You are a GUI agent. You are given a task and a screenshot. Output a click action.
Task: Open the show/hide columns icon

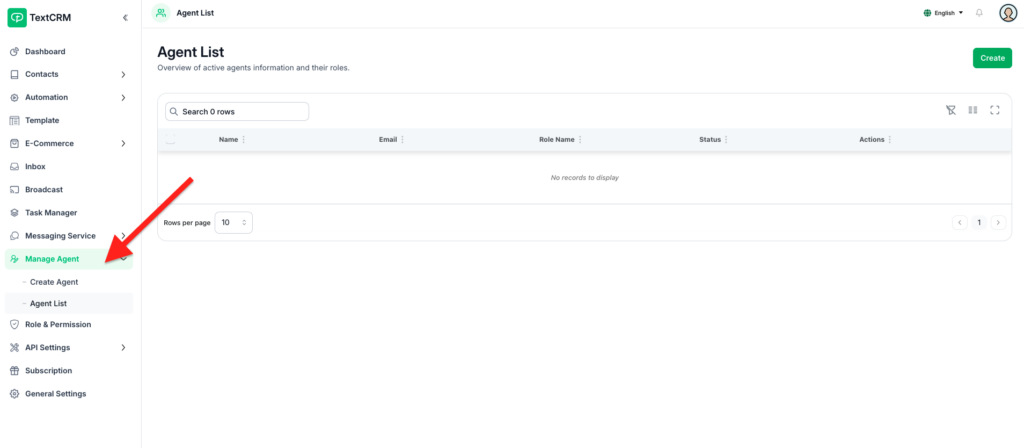pyautogui.click(x=973, y=110)
